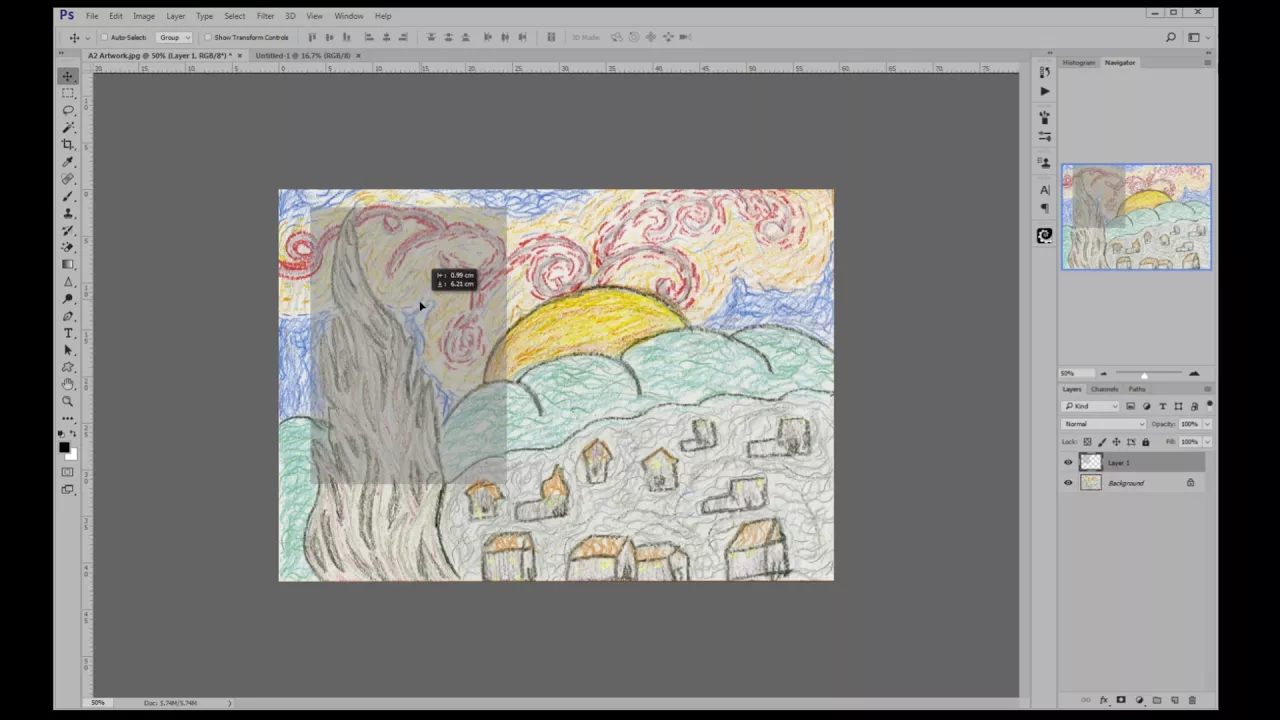
Task: Open the layer filter Kind dropdown
Action: click(x=1091, y=406)
